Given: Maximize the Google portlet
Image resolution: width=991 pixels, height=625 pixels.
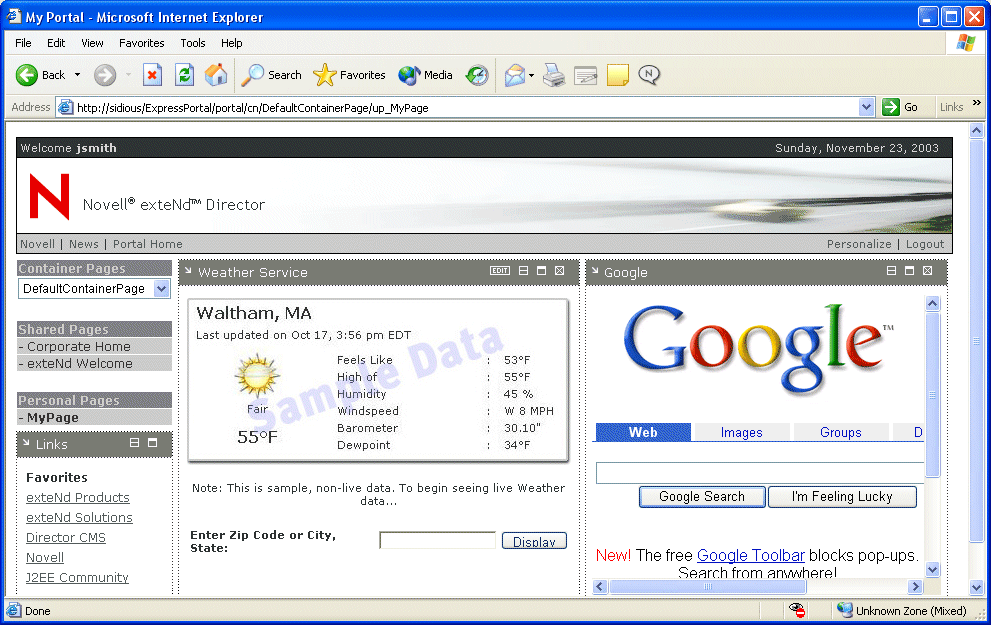Looking at the screenshot, I should tap(909, 270).
